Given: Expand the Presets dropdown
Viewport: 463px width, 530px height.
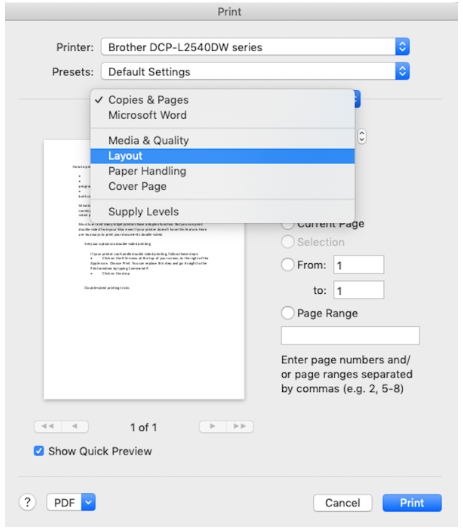Looking at the screenshot, I should click(x=402, y=71).
